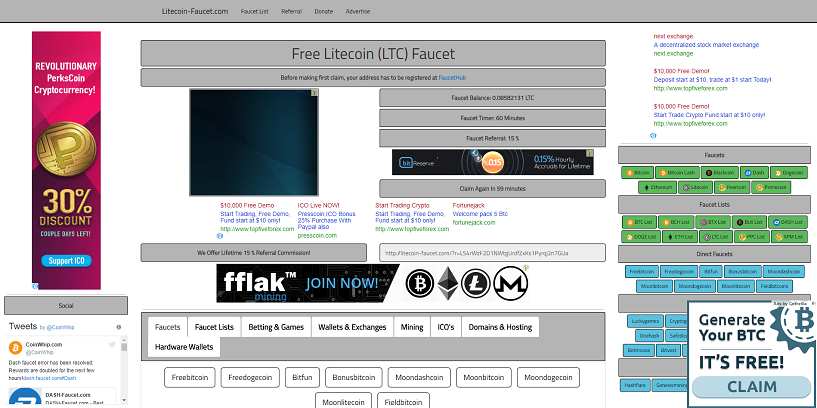
Task: Click the Fortunejack Welcome pack ad link
Action: click(x=480, y=214)
